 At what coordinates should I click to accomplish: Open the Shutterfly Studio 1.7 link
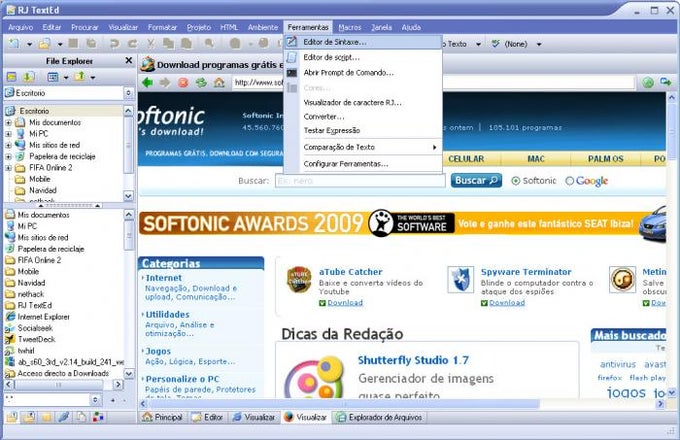pyautogui.click(x=413, y=360)
